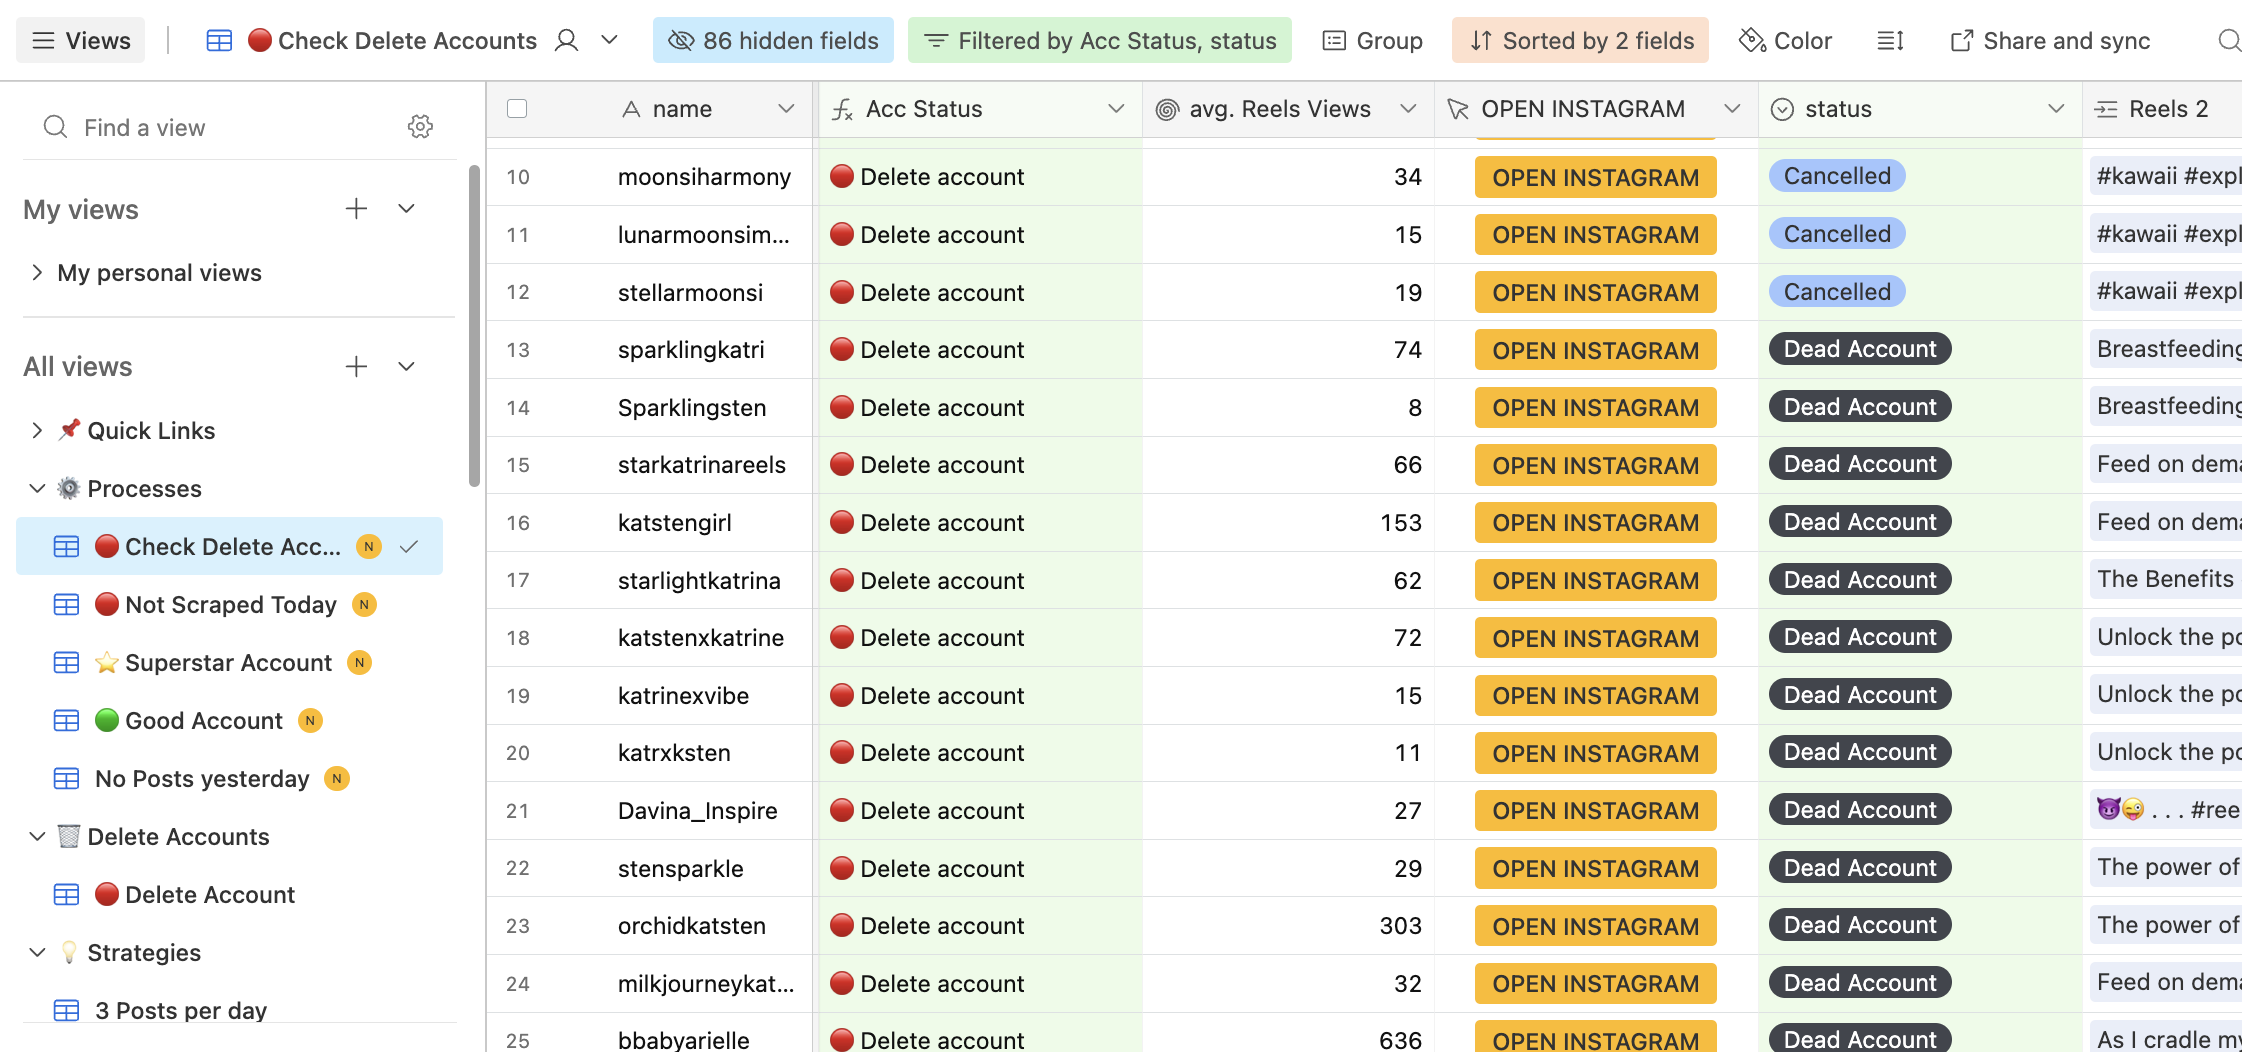Click Cancelled status tag for stellarmoonsi
Screen dimensions: 2242x1052
[x=1837, y=291]
